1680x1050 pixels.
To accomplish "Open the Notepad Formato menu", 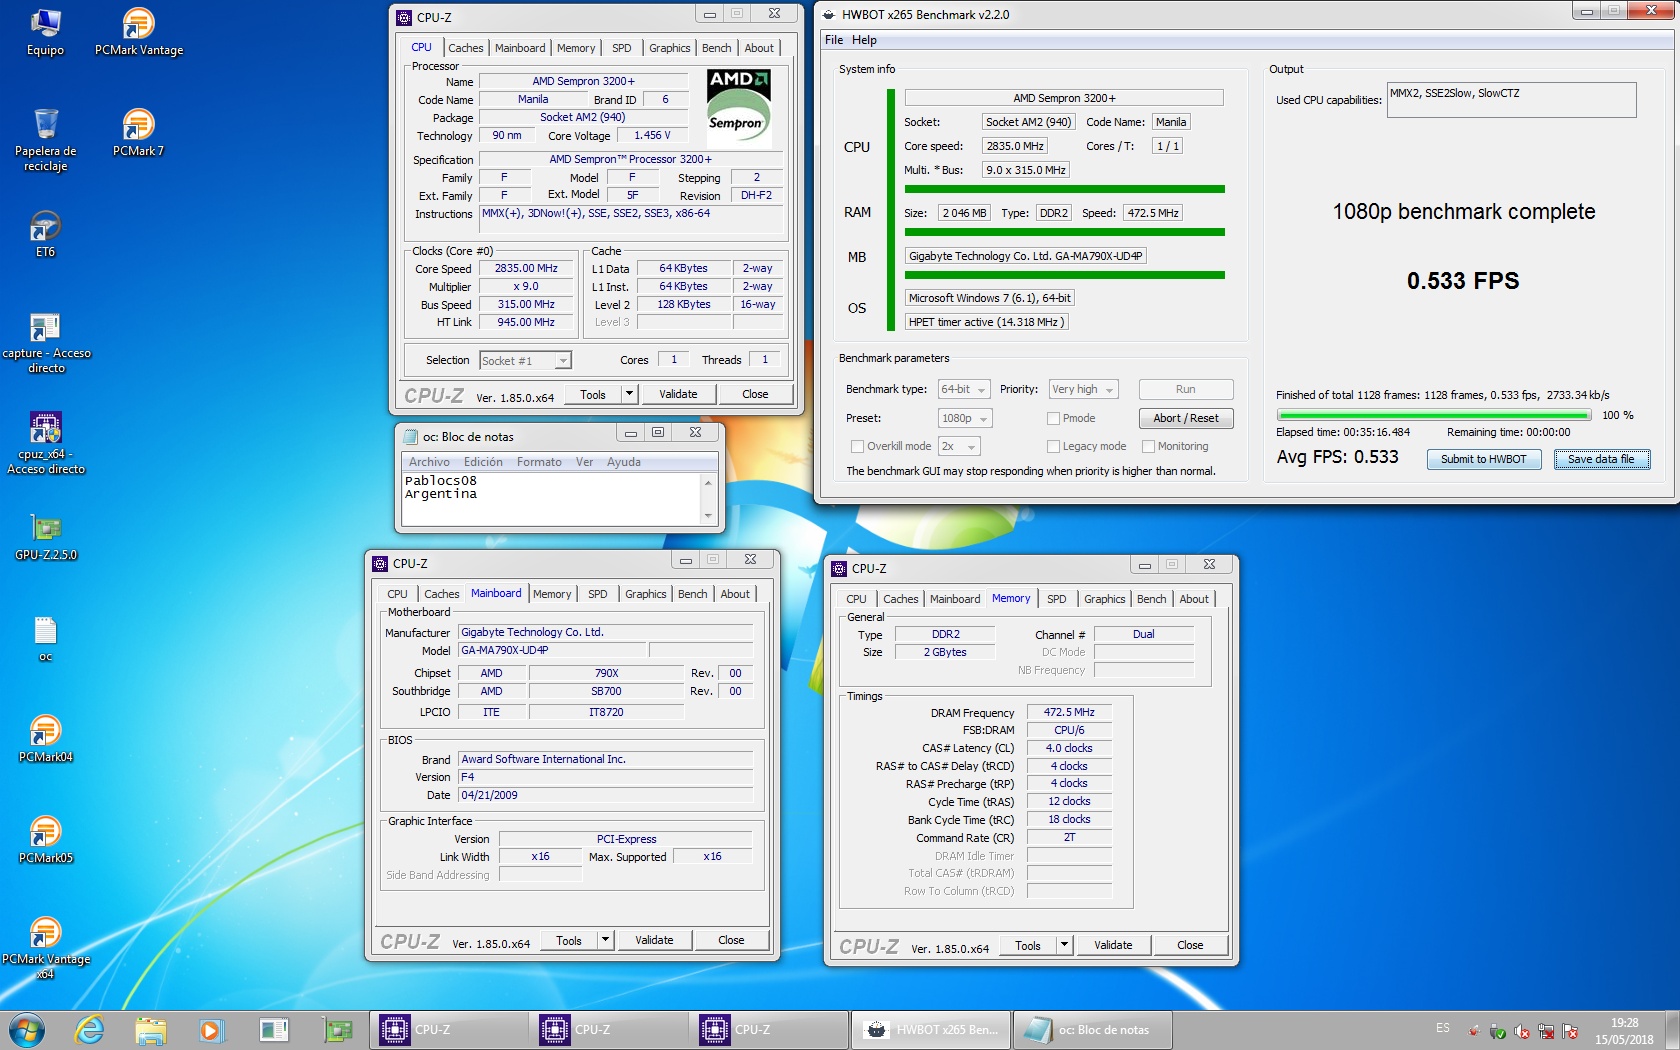I will coord(539,462).
